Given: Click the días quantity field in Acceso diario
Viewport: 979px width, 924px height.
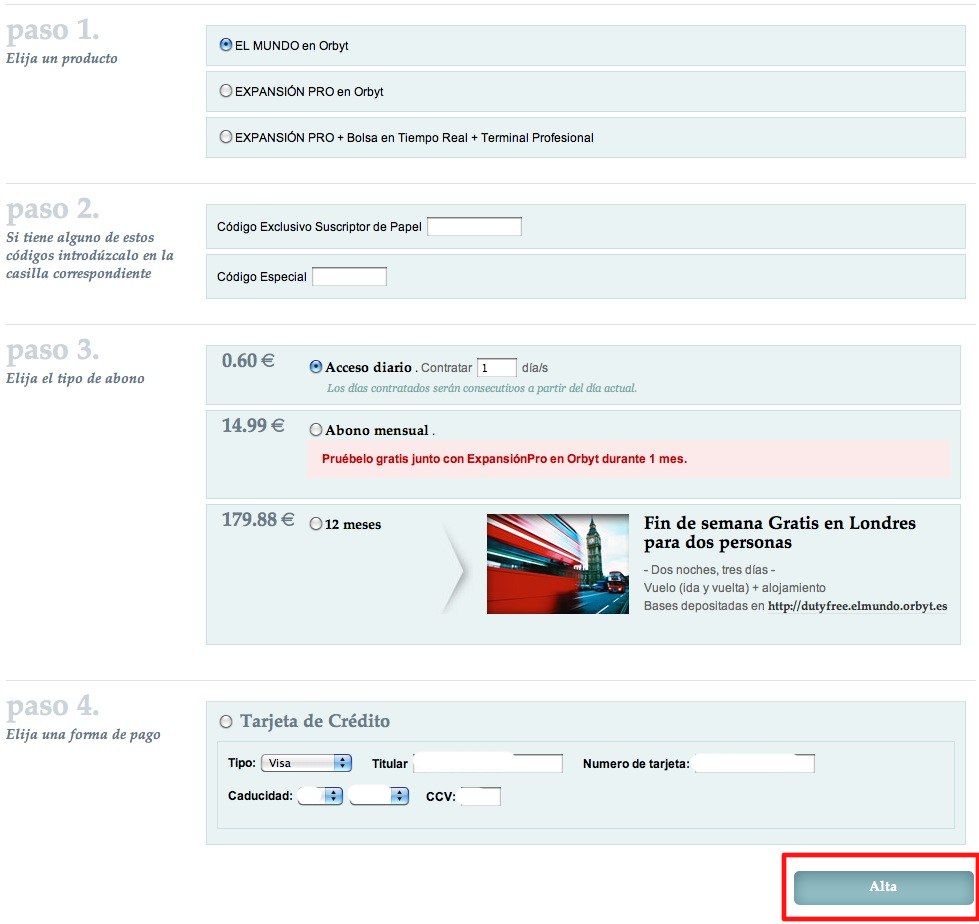Looking at the screenshot, I should 497,368.
